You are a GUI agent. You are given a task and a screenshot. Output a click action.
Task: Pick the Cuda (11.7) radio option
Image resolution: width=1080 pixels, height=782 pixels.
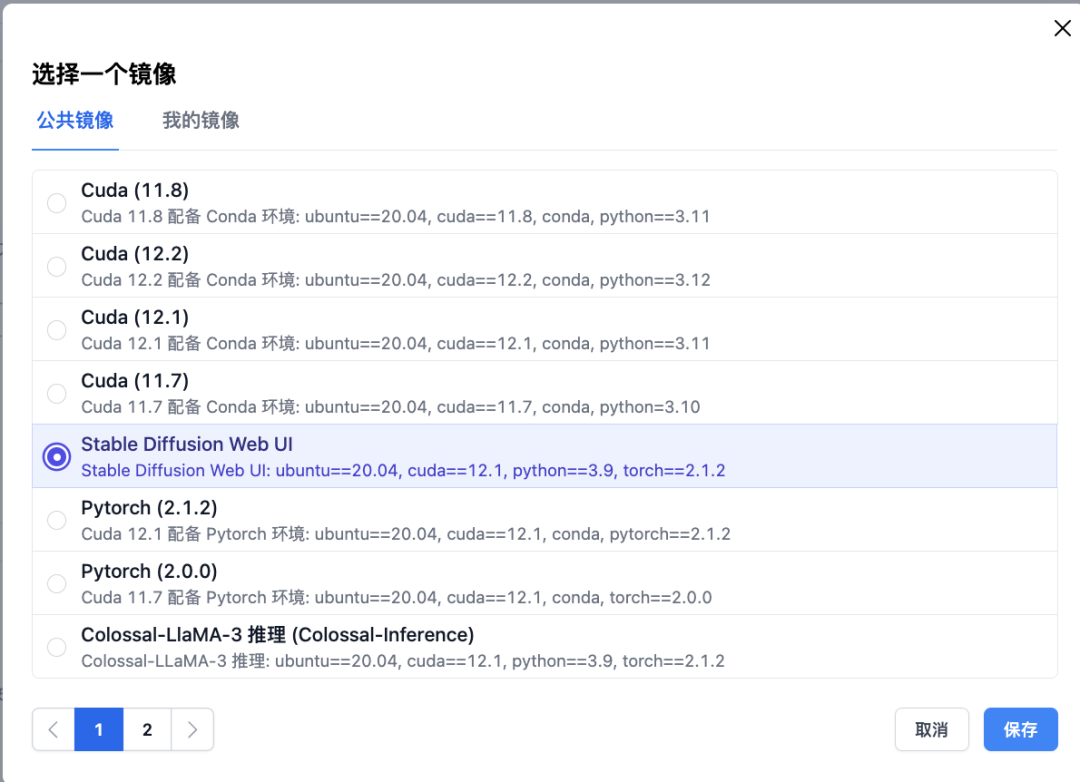click(56, 393)
